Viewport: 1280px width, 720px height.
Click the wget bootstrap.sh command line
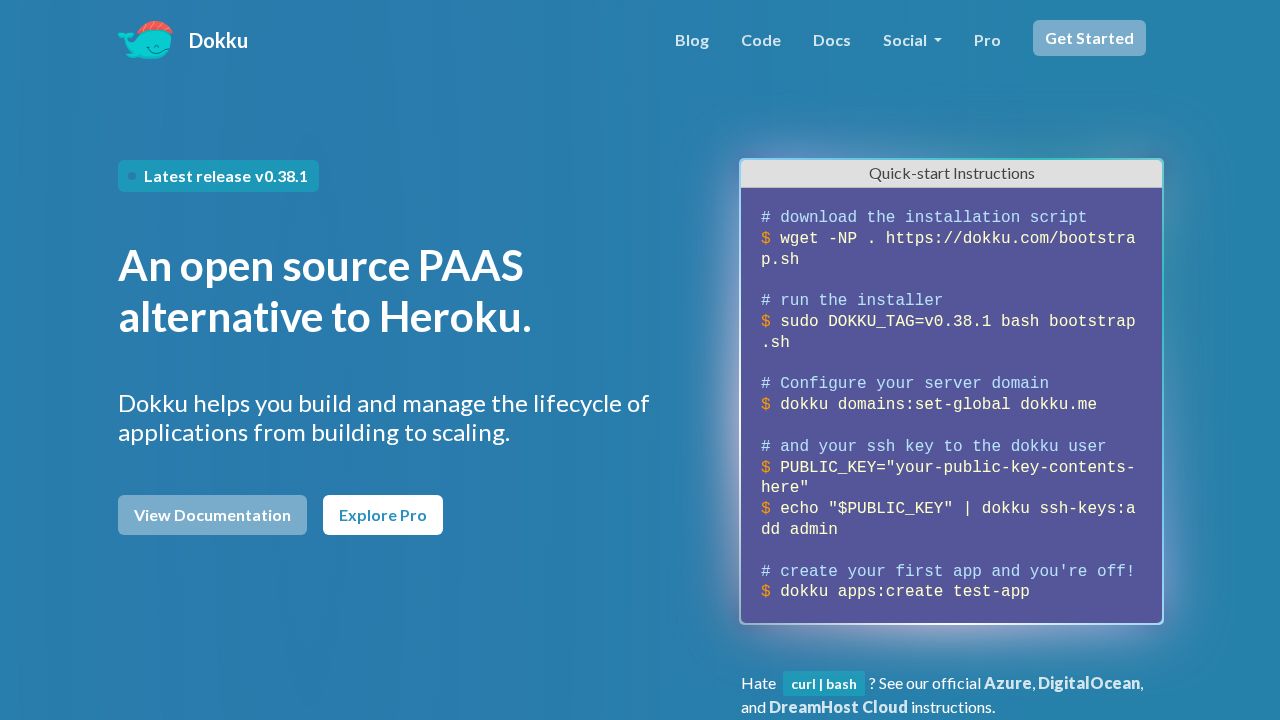tap(948, 249)
